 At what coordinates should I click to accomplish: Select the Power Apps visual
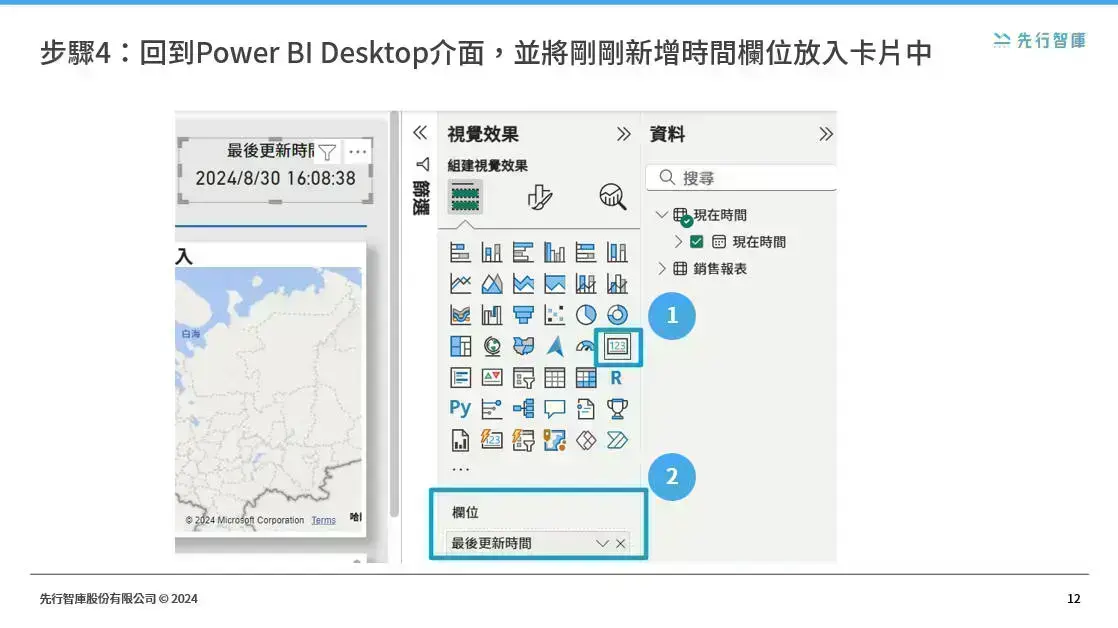point(585,441)
